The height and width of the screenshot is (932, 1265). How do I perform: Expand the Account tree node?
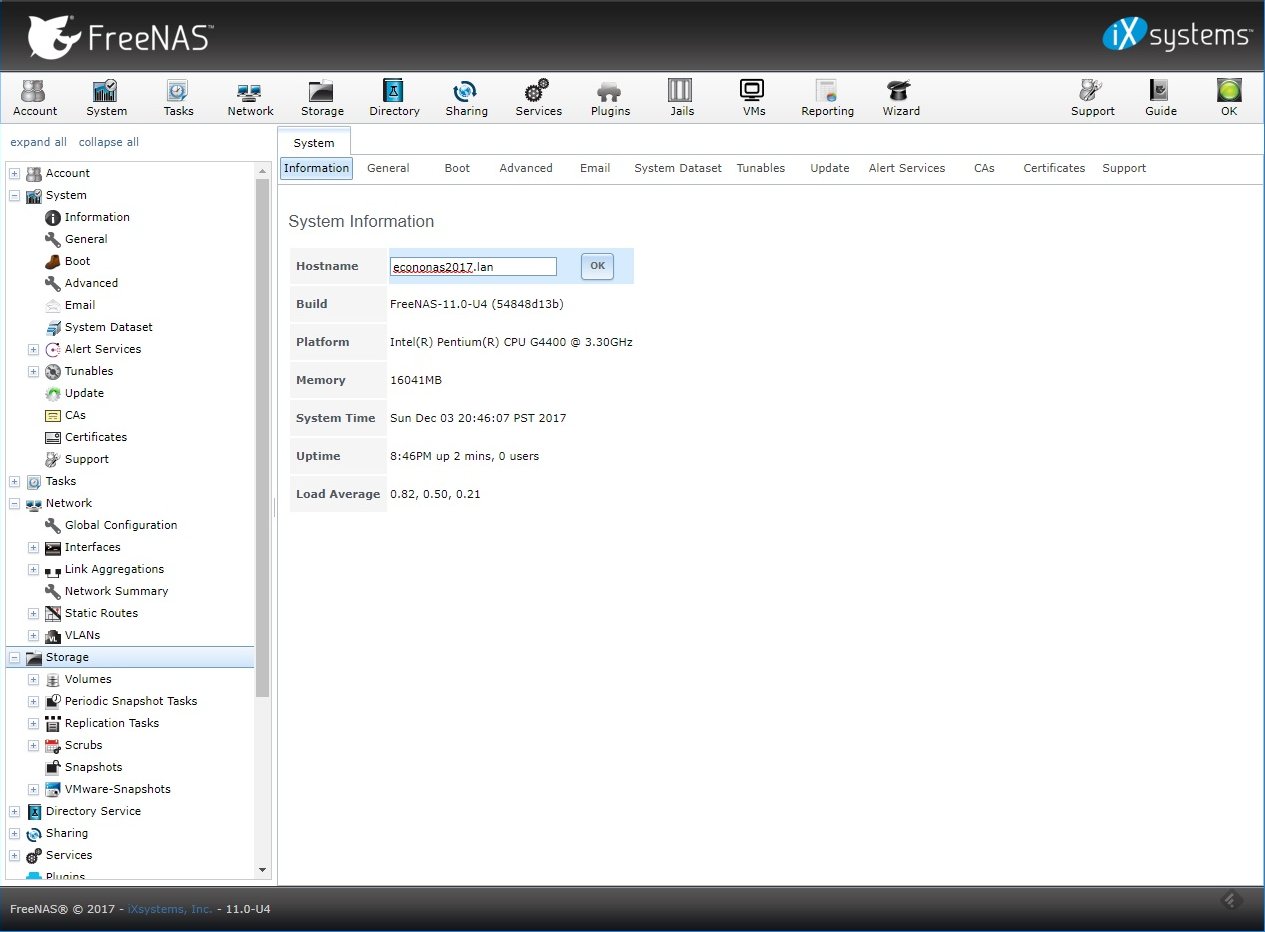(x=15, y=173)
